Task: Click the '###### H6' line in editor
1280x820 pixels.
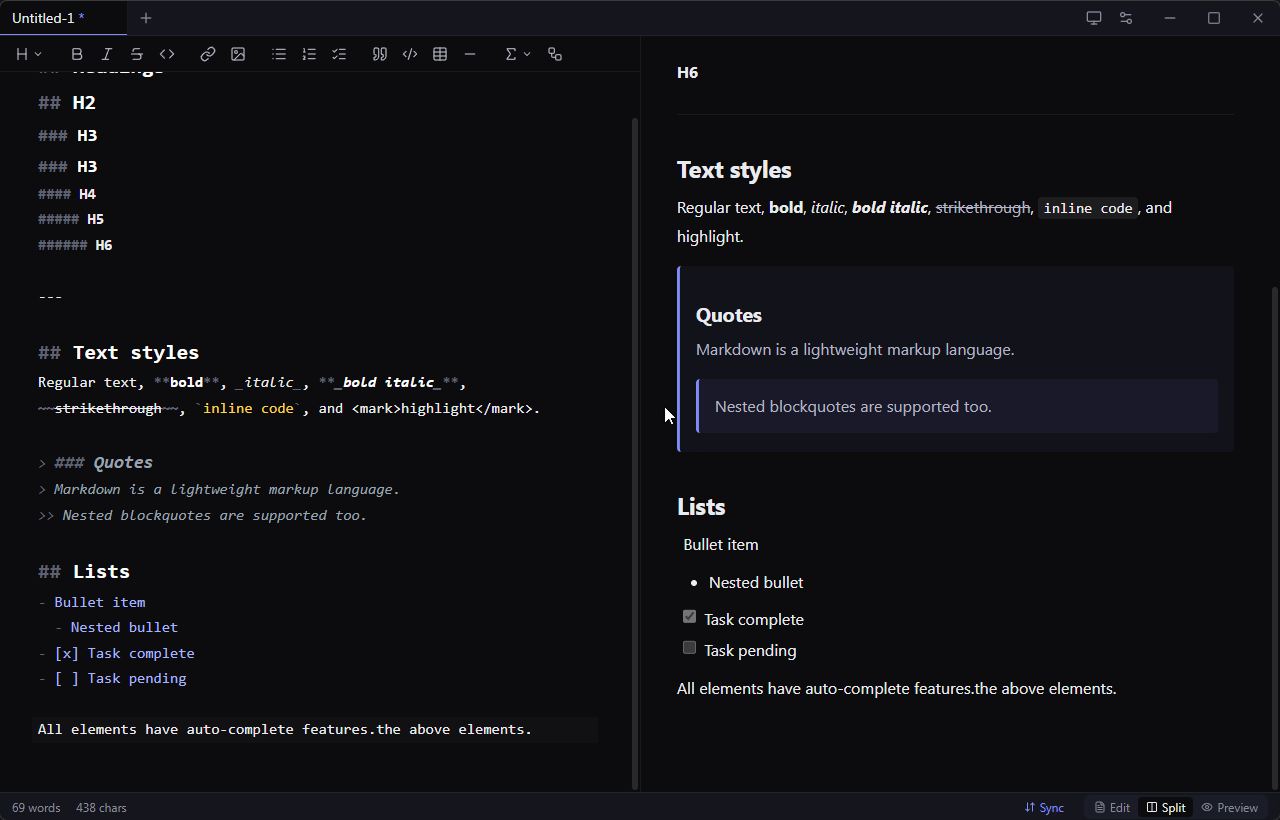Action: pos(75,245)
